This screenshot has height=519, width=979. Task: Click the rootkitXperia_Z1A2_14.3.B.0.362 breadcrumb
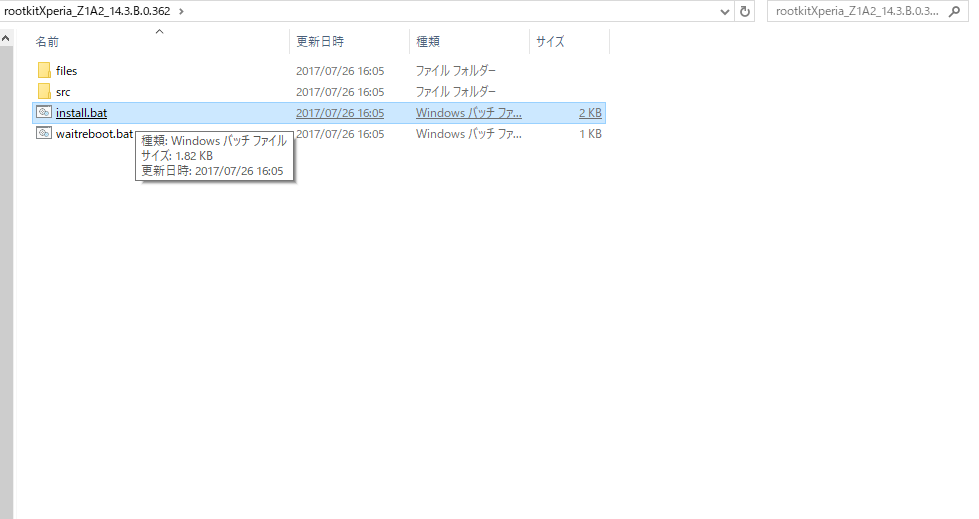pyautogui.click(x=87, y=11)
